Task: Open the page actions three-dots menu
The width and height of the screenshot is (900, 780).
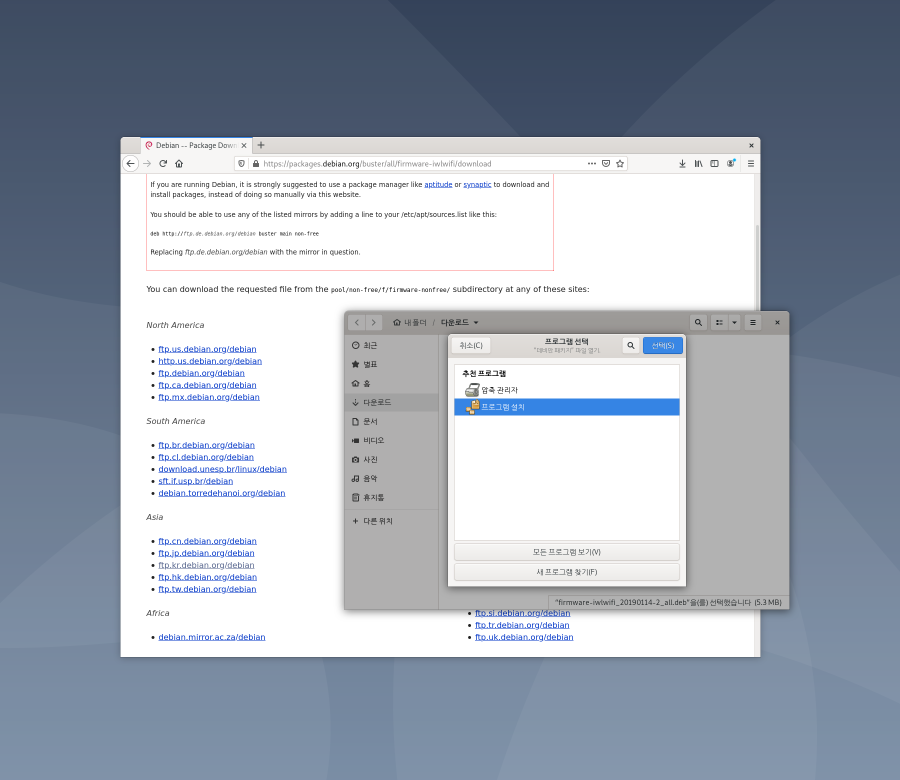Action: (x=592, y=164)
